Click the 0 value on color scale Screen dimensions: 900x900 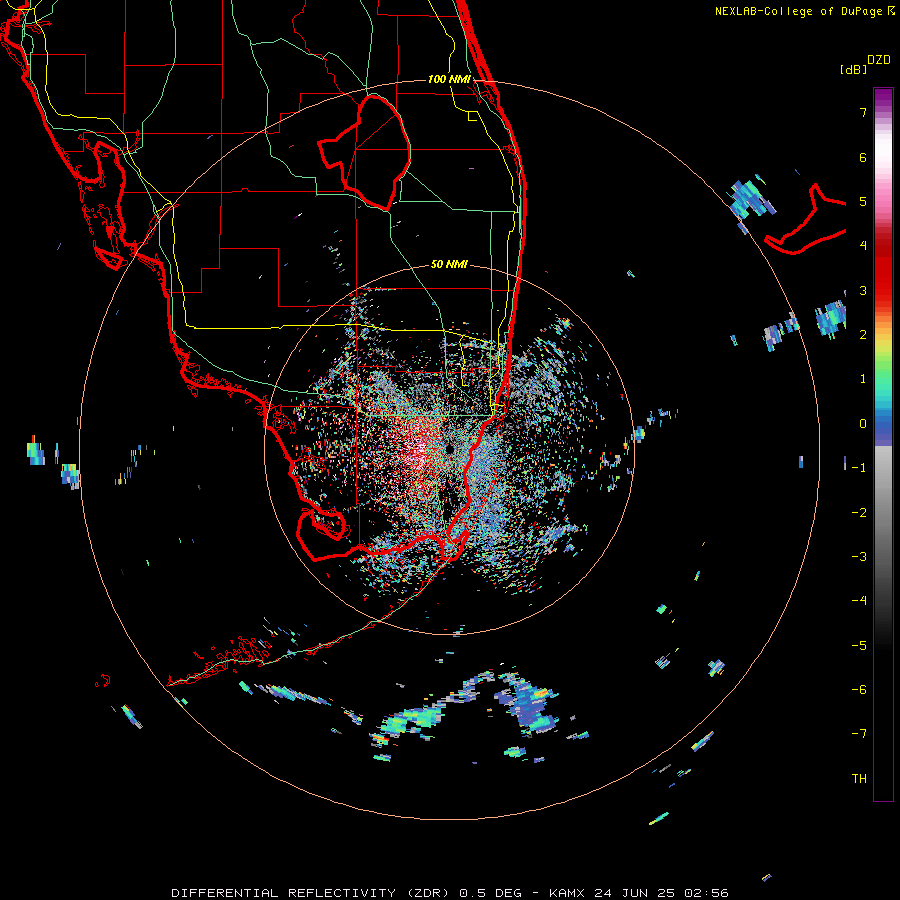(863, 424)
